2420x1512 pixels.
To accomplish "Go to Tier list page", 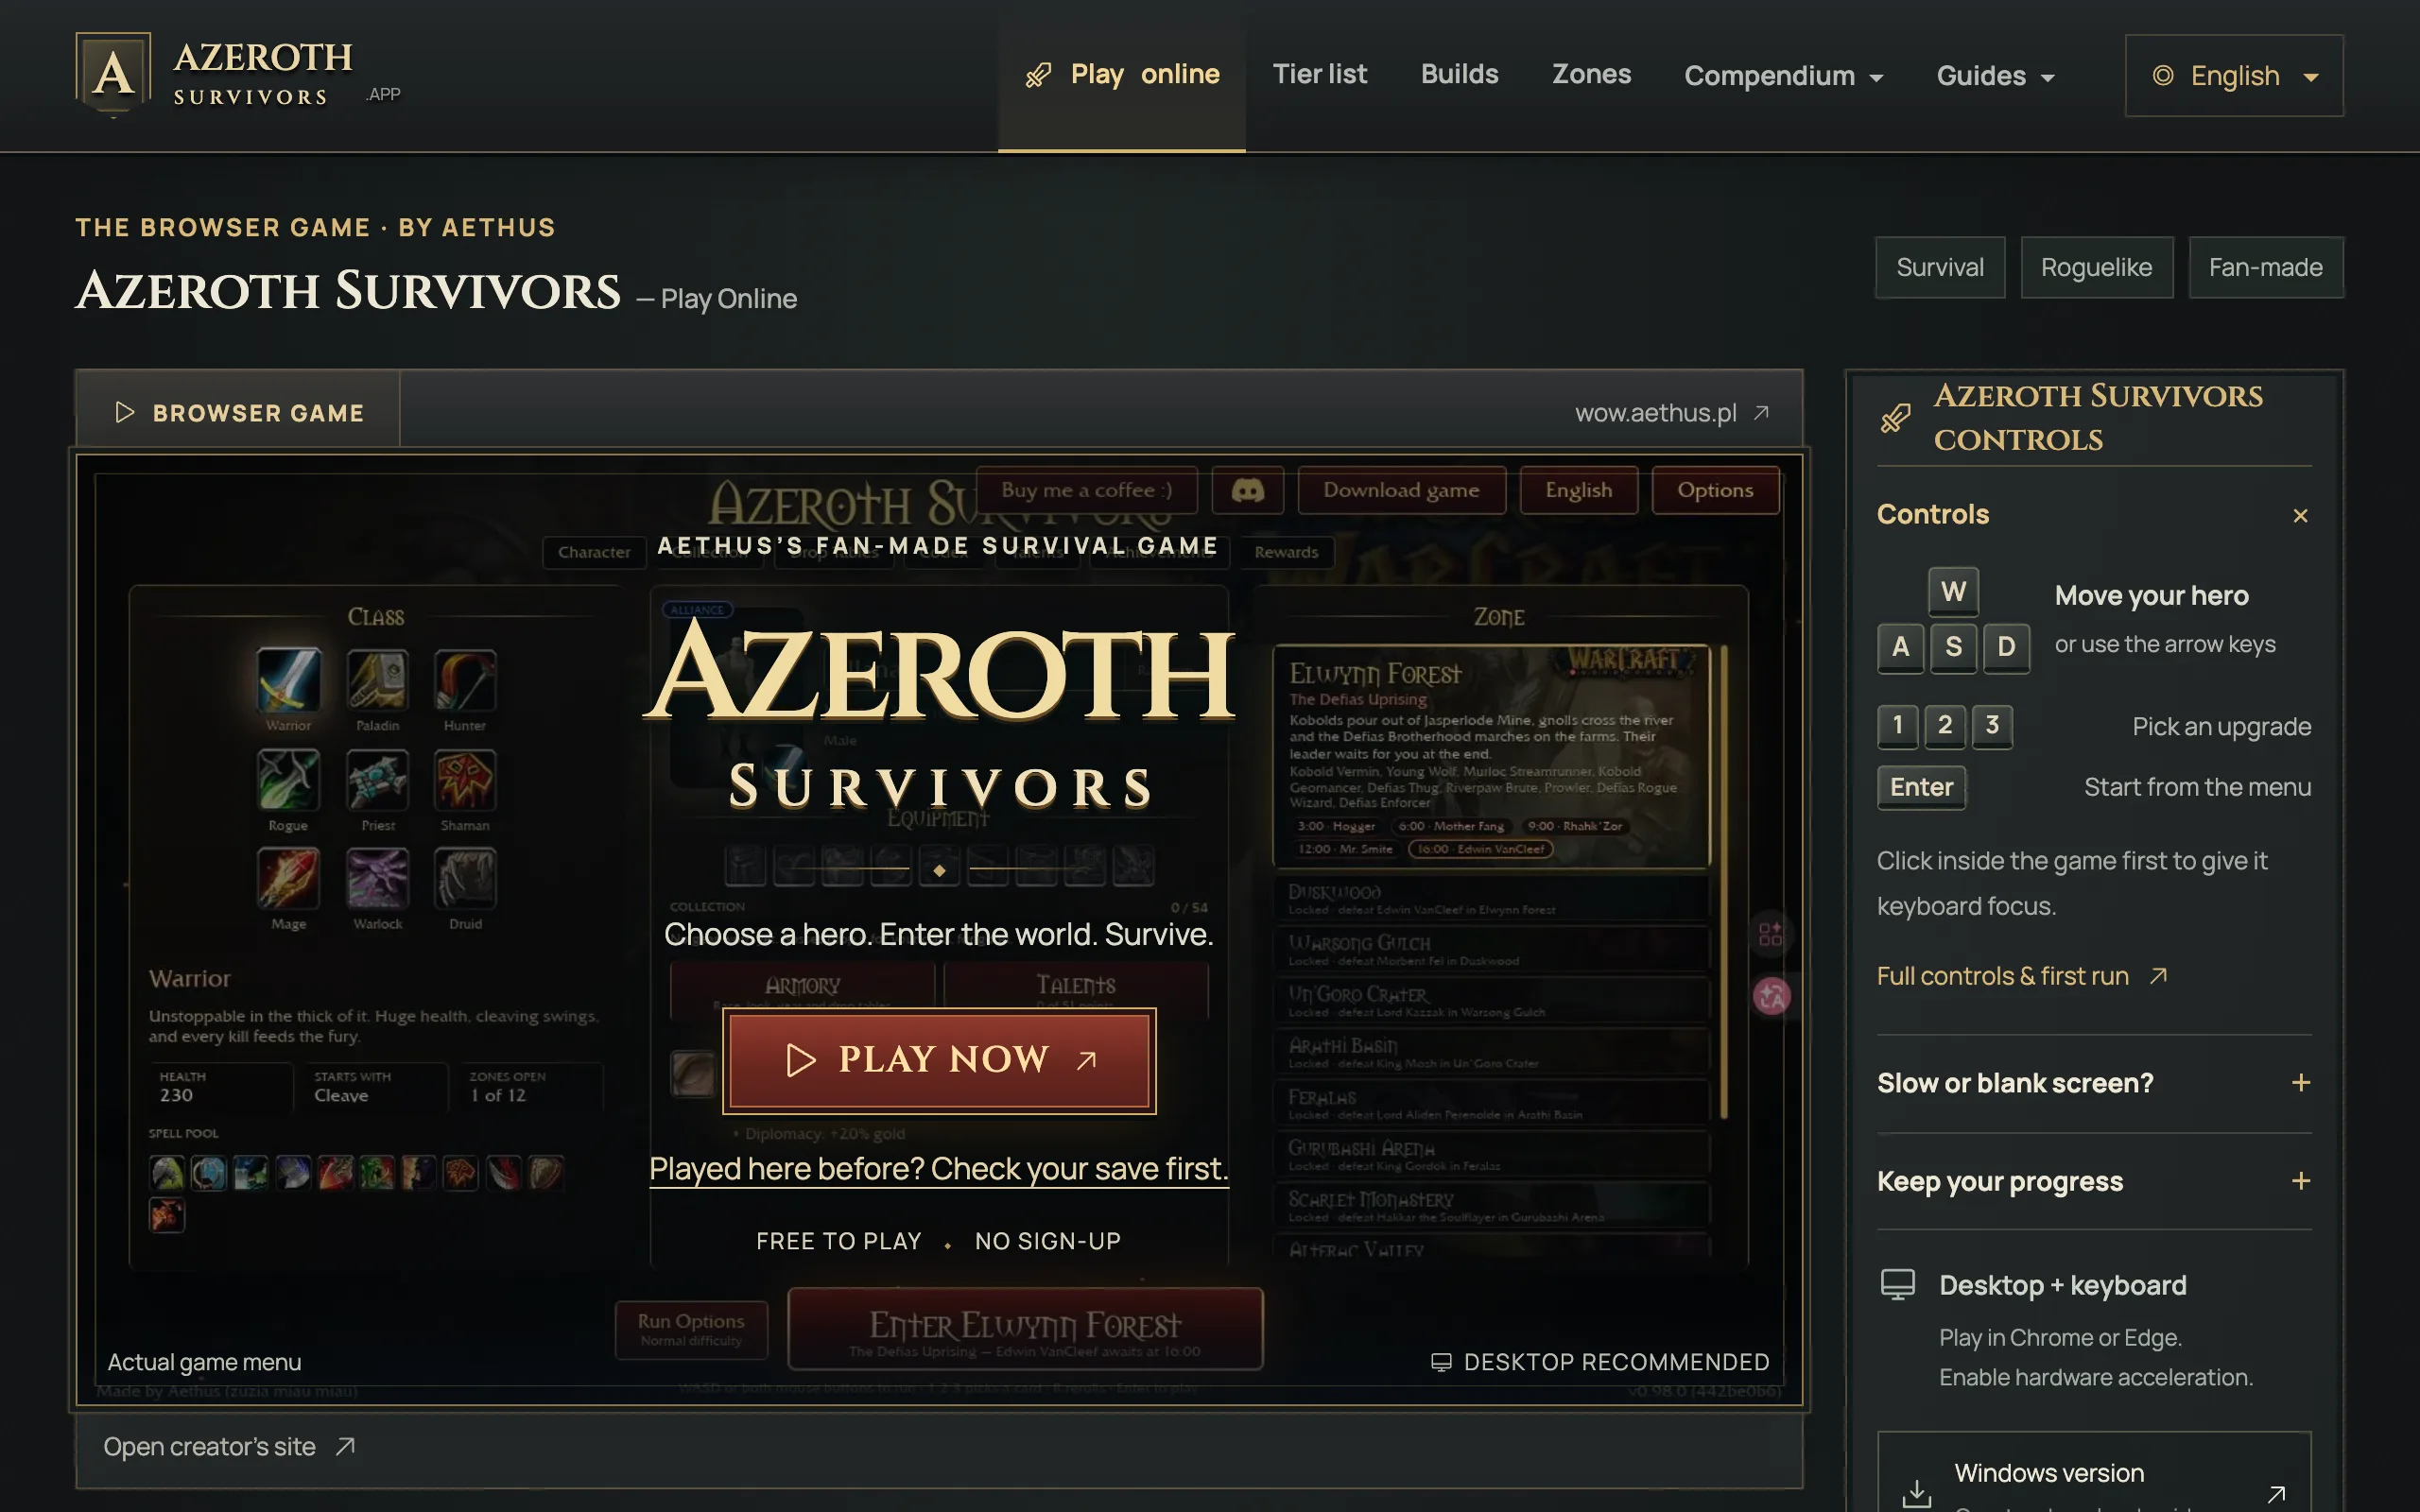I will tap(1319, 74).
